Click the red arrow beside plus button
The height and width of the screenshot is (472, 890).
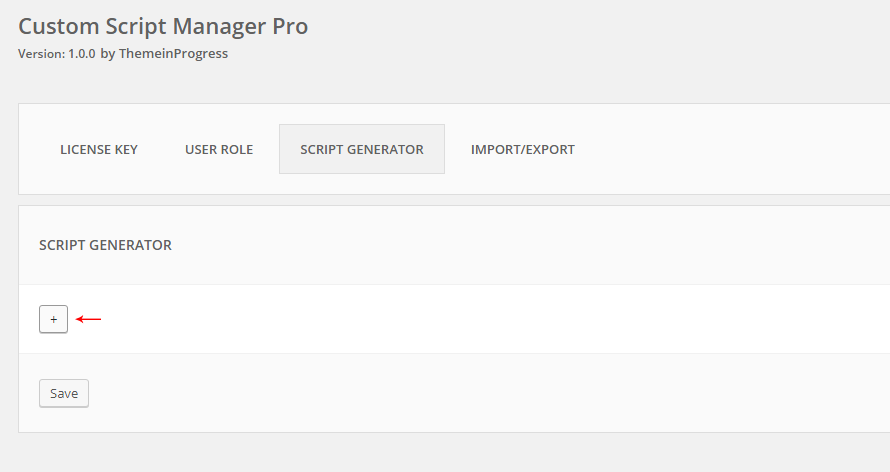click(89, 319)
